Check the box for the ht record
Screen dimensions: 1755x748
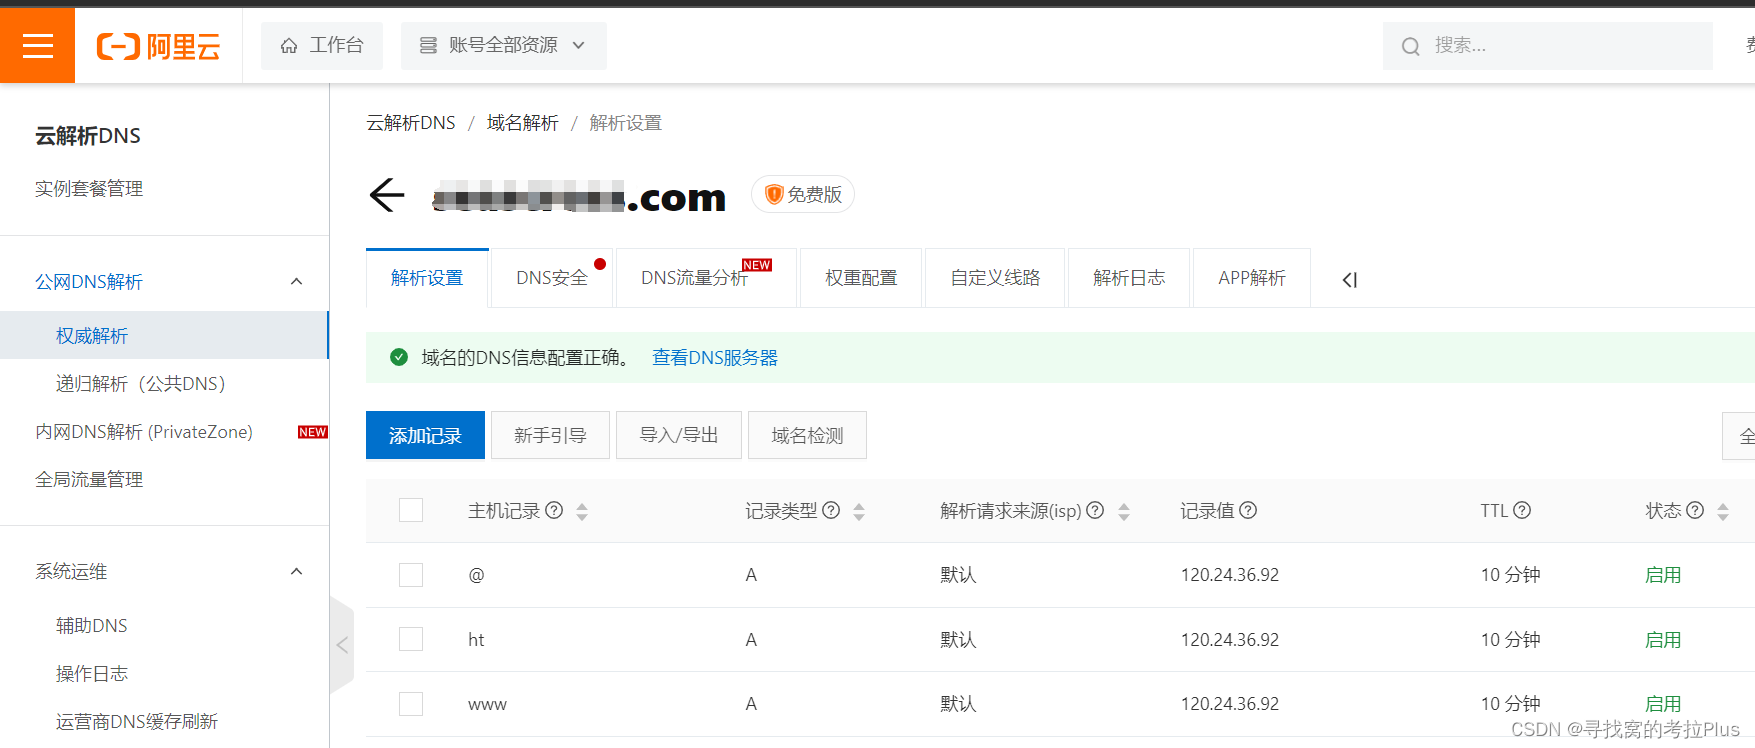411,639
